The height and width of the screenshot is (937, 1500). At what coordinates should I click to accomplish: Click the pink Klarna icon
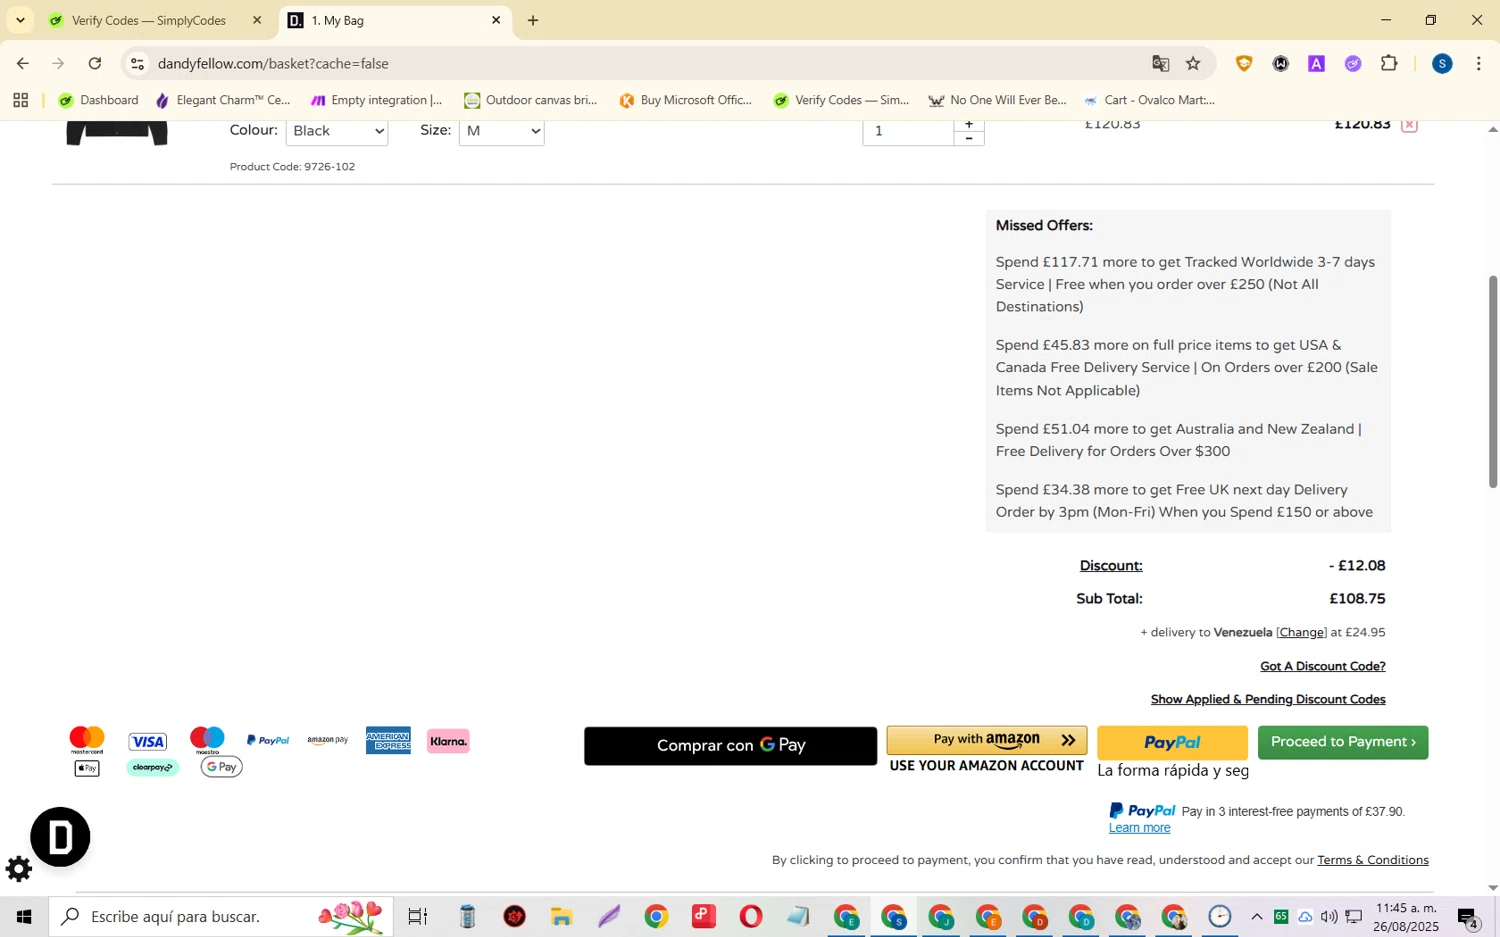(448, 741)
